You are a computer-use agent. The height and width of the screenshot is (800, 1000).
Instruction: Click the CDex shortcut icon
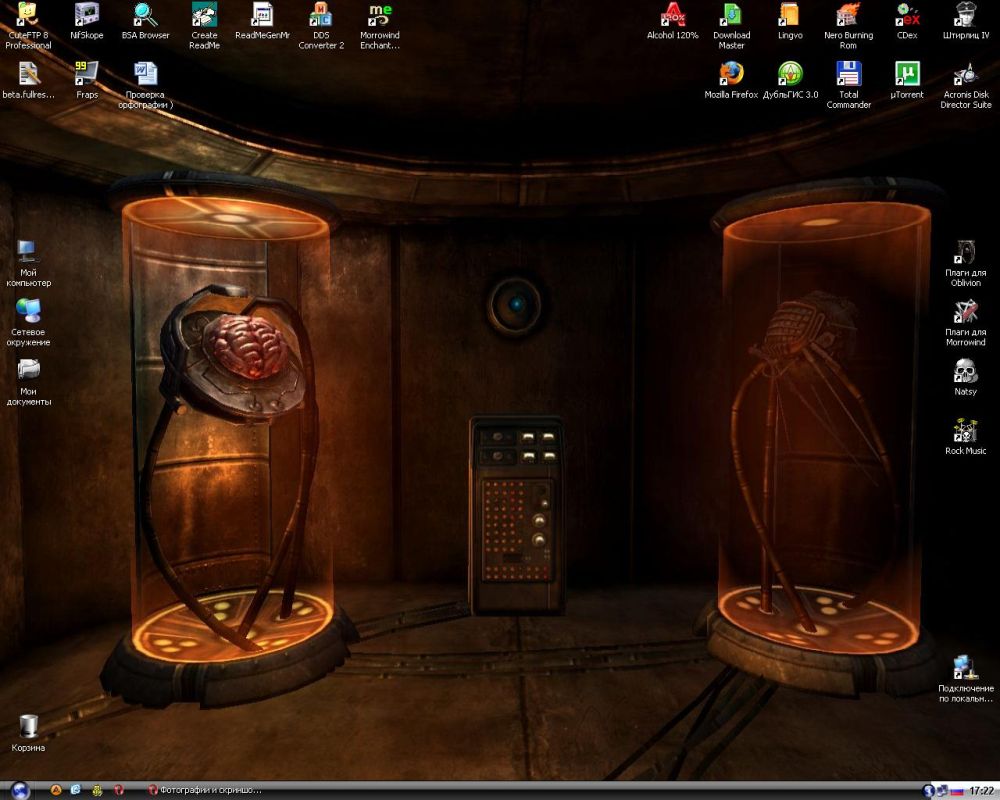907,21
